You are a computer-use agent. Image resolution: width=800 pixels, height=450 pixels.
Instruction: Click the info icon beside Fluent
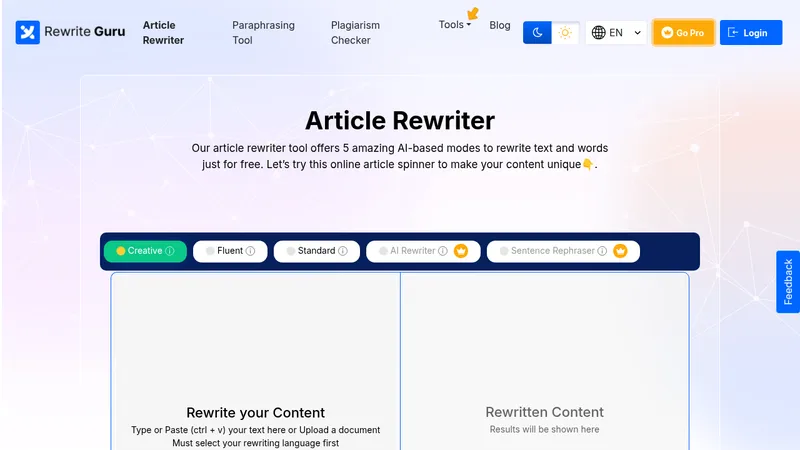[251, 251]
